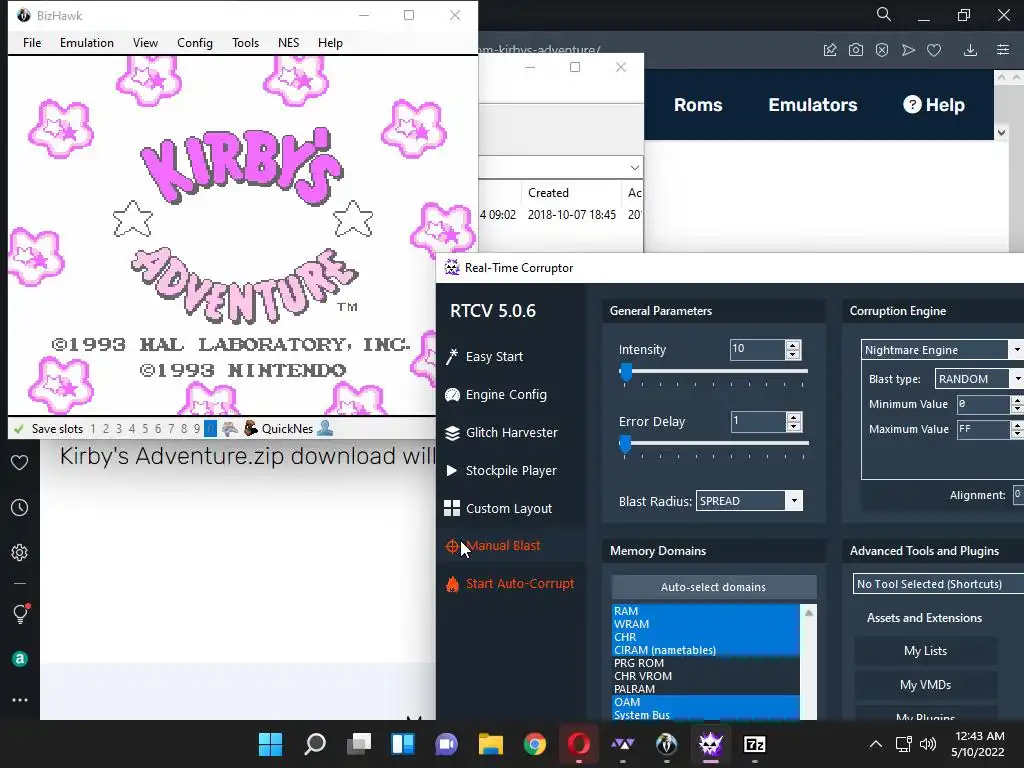Image resolution: width=1024 pixels, height=768 pixels.
Task: Click the Manual Blast crosshair button
Action: pyautogui.click(x=493, y=546)
